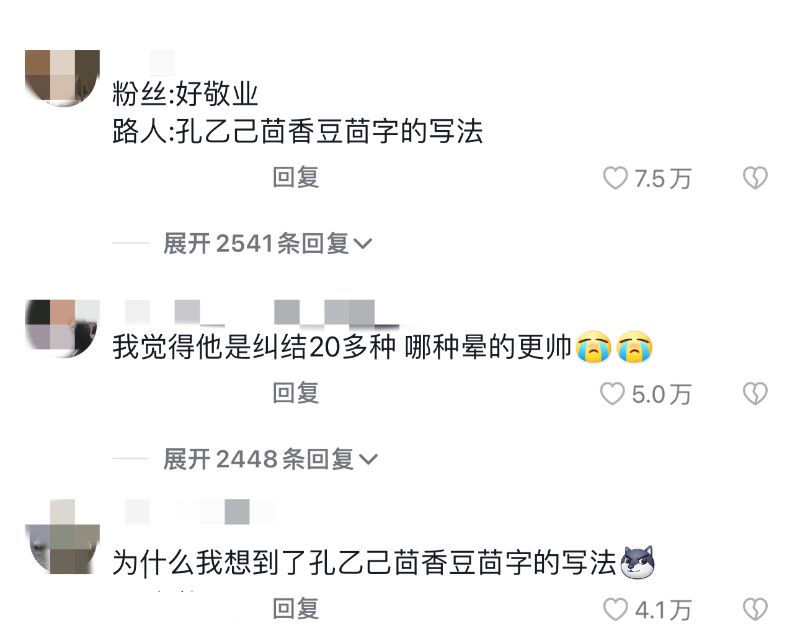This screenshot has width=800, height=641.
Task: Open the second commenter's blurred username
Action: tap(261, 312)
